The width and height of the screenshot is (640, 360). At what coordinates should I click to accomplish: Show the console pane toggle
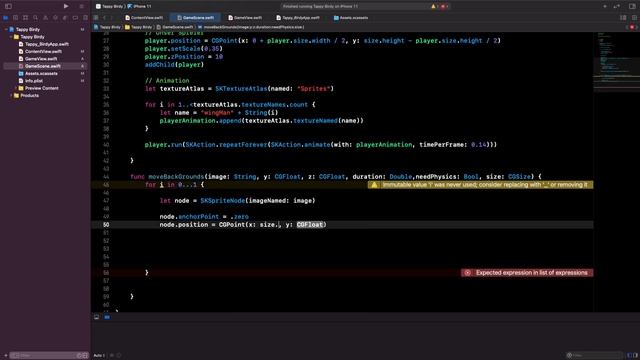[635, 356]
